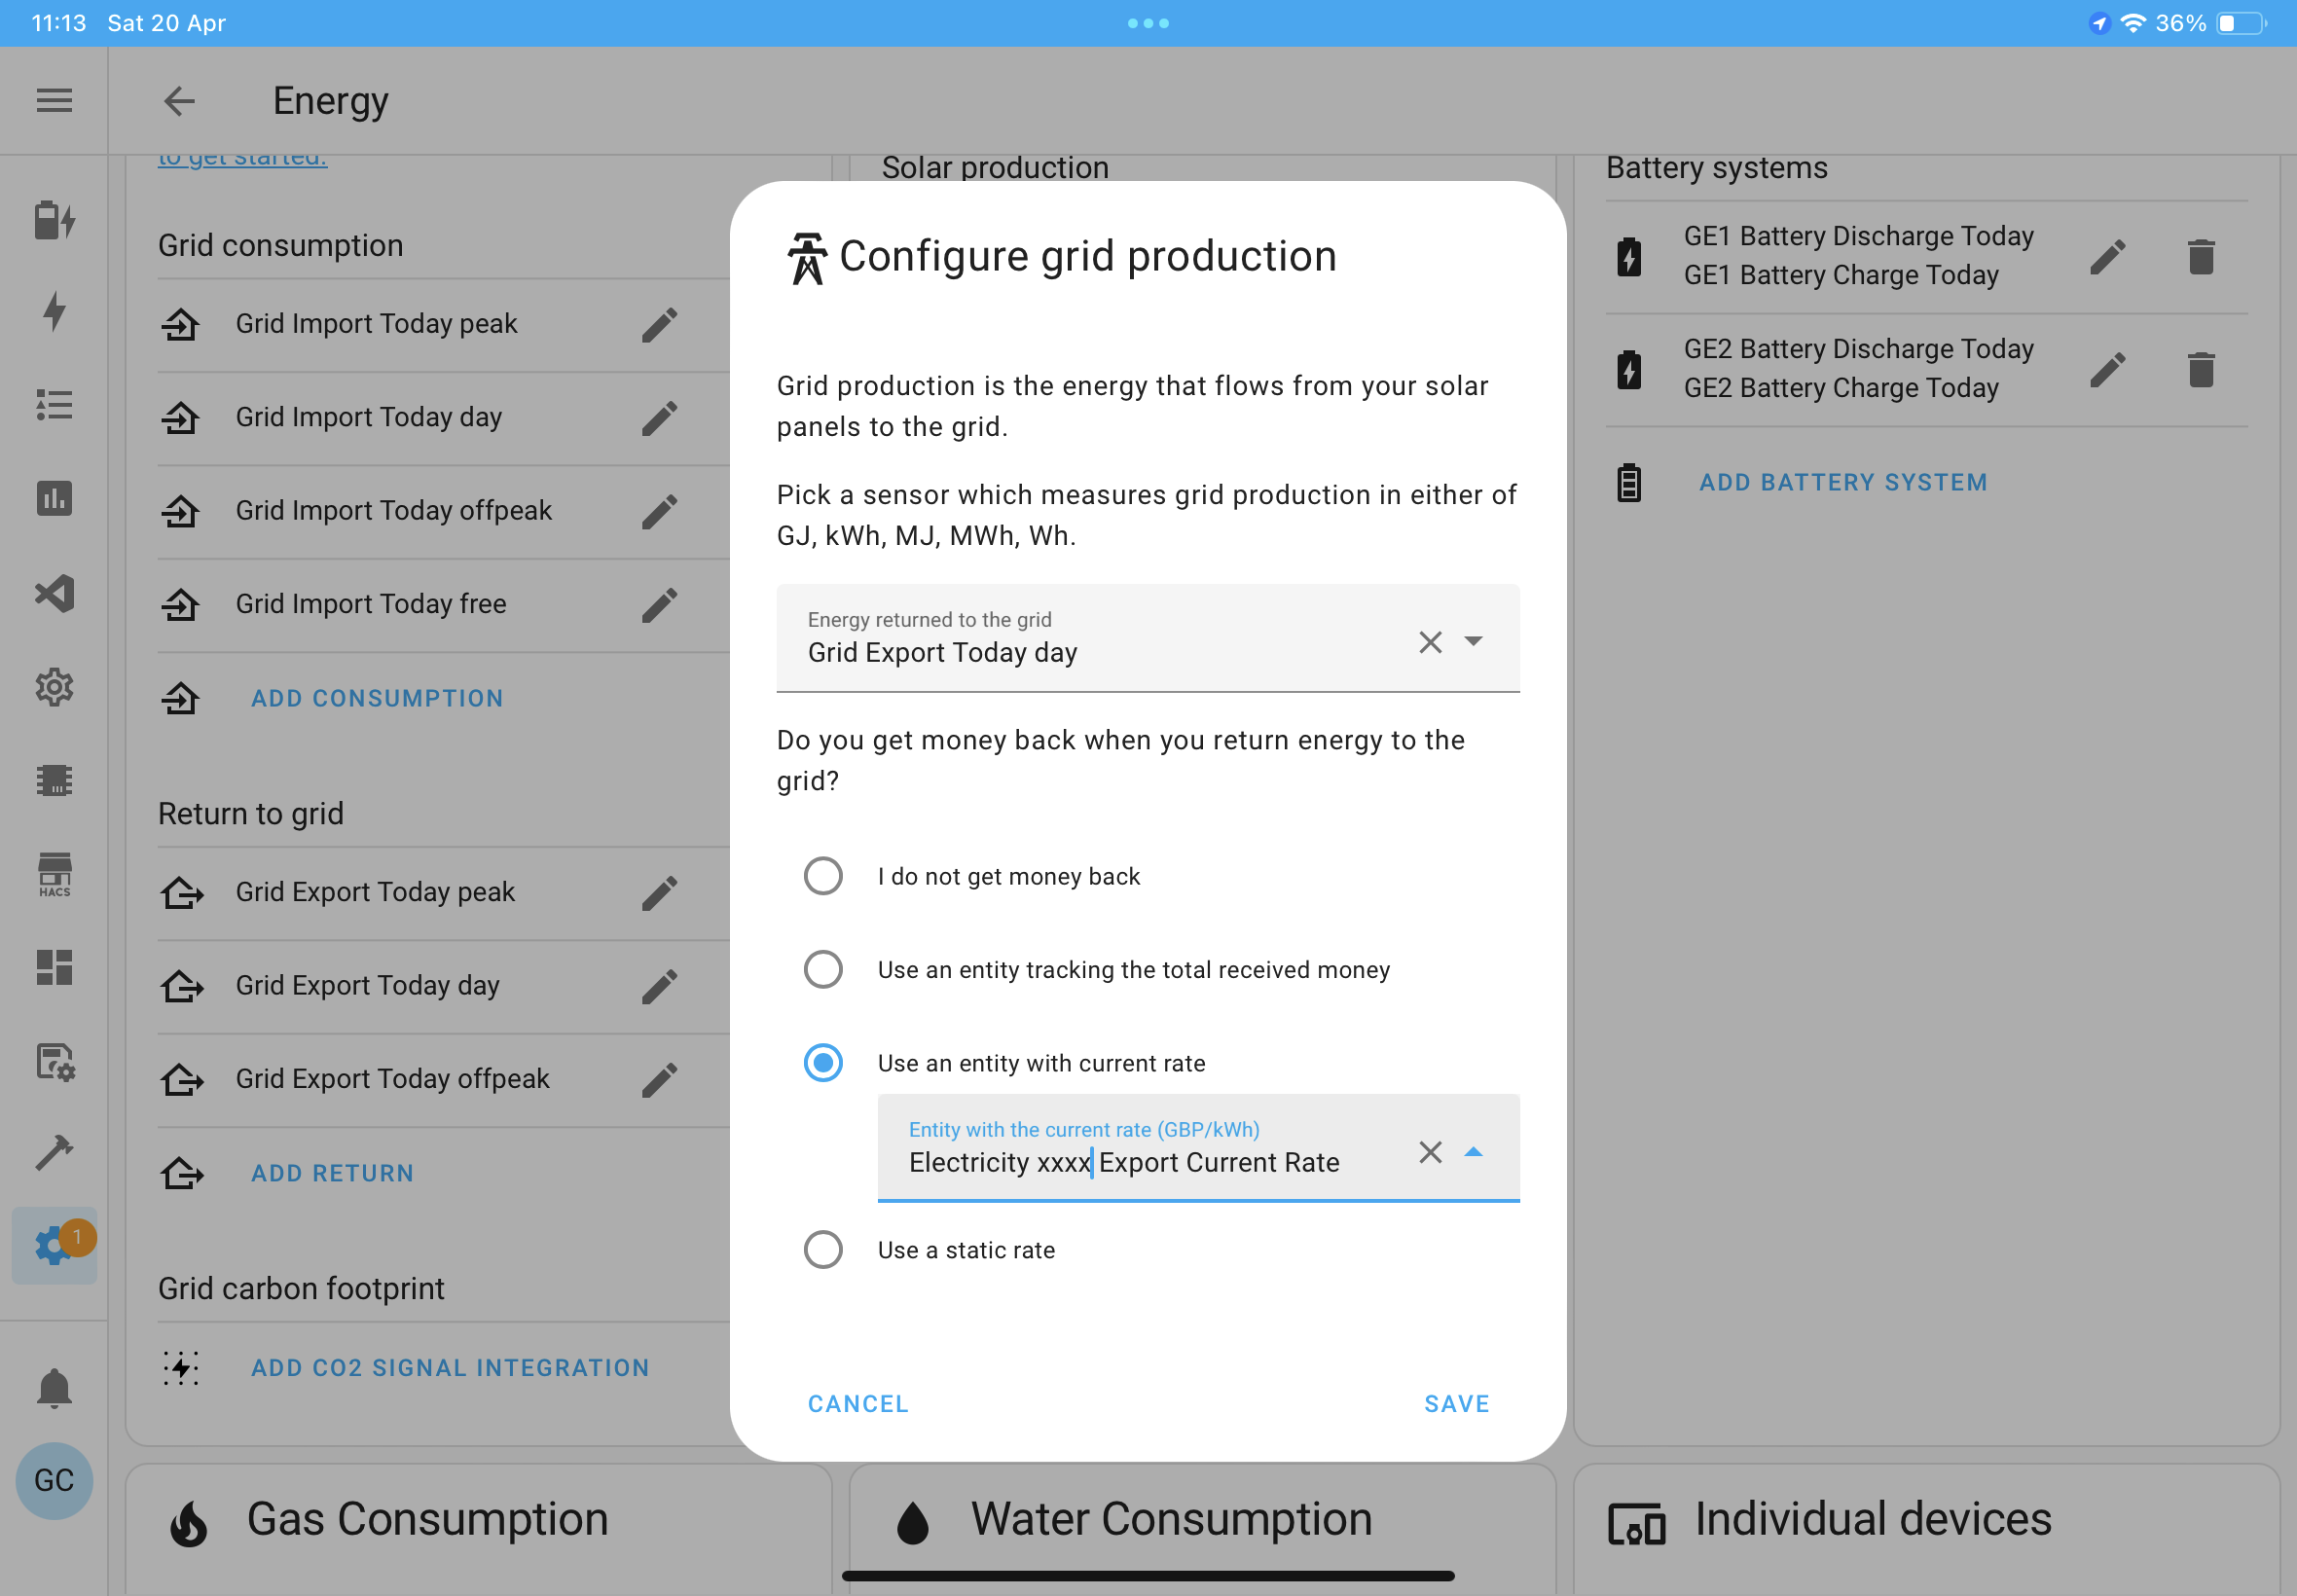Clear the Export Current Rate entity

tap(1430, 1152)
